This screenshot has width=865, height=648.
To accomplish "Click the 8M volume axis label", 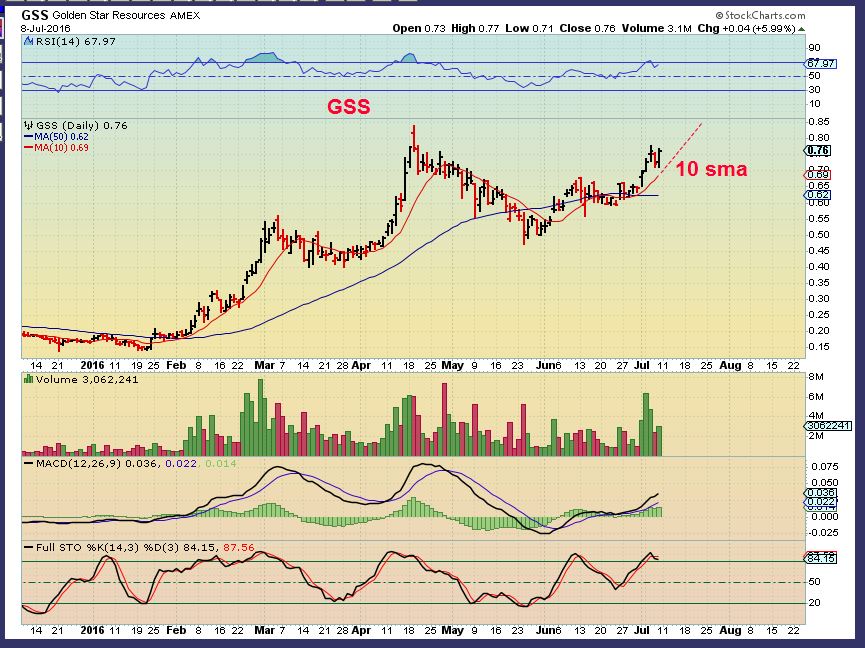I will [816, 377].
